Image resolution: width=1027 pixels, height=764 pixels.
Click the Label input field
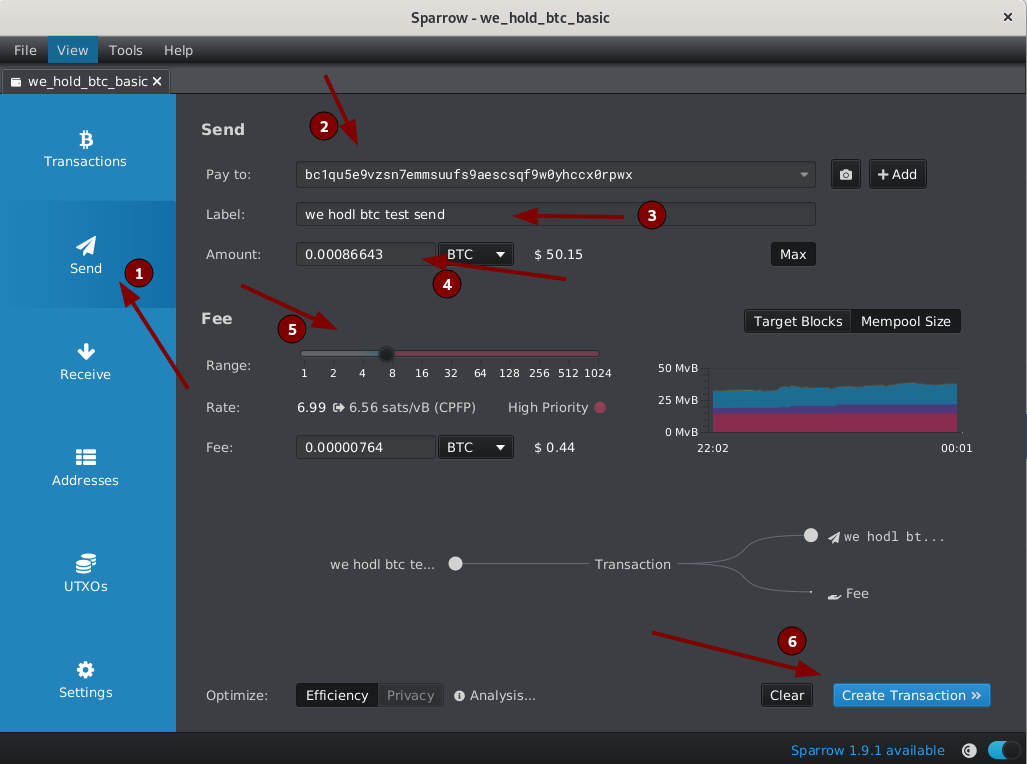tap(555, 214)
